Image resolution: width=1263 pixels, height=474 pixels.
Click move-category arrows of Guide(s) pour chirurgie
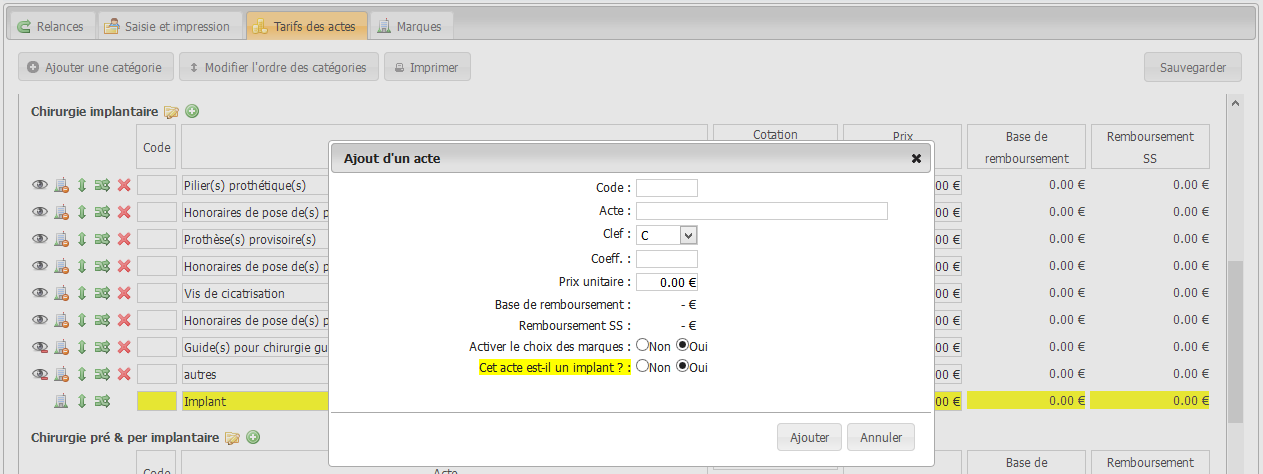102,347
